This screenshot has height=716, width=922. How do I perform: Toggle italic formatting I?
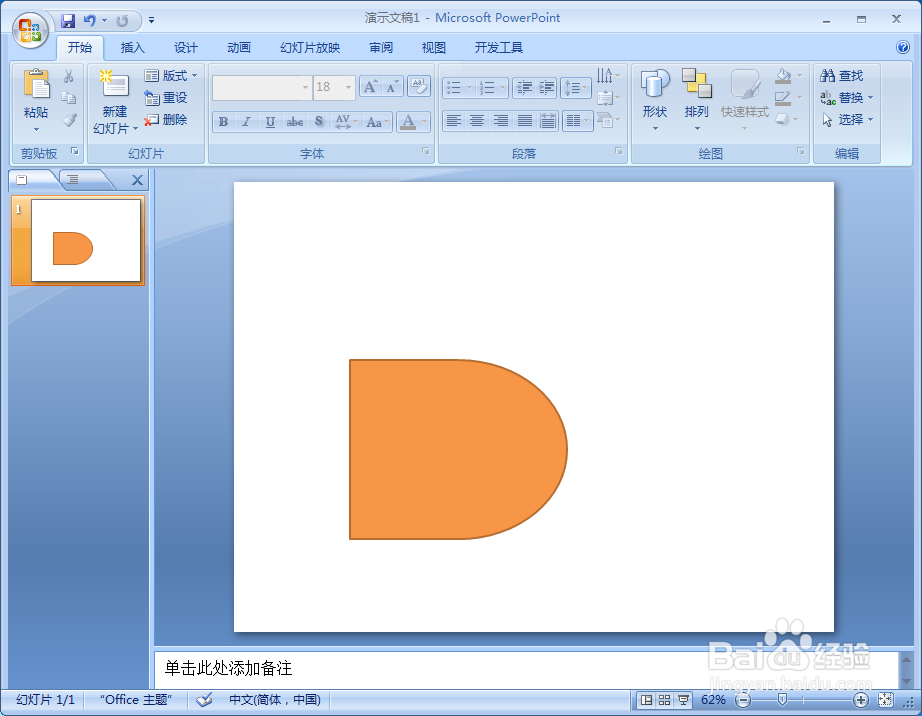pos(246,122)
